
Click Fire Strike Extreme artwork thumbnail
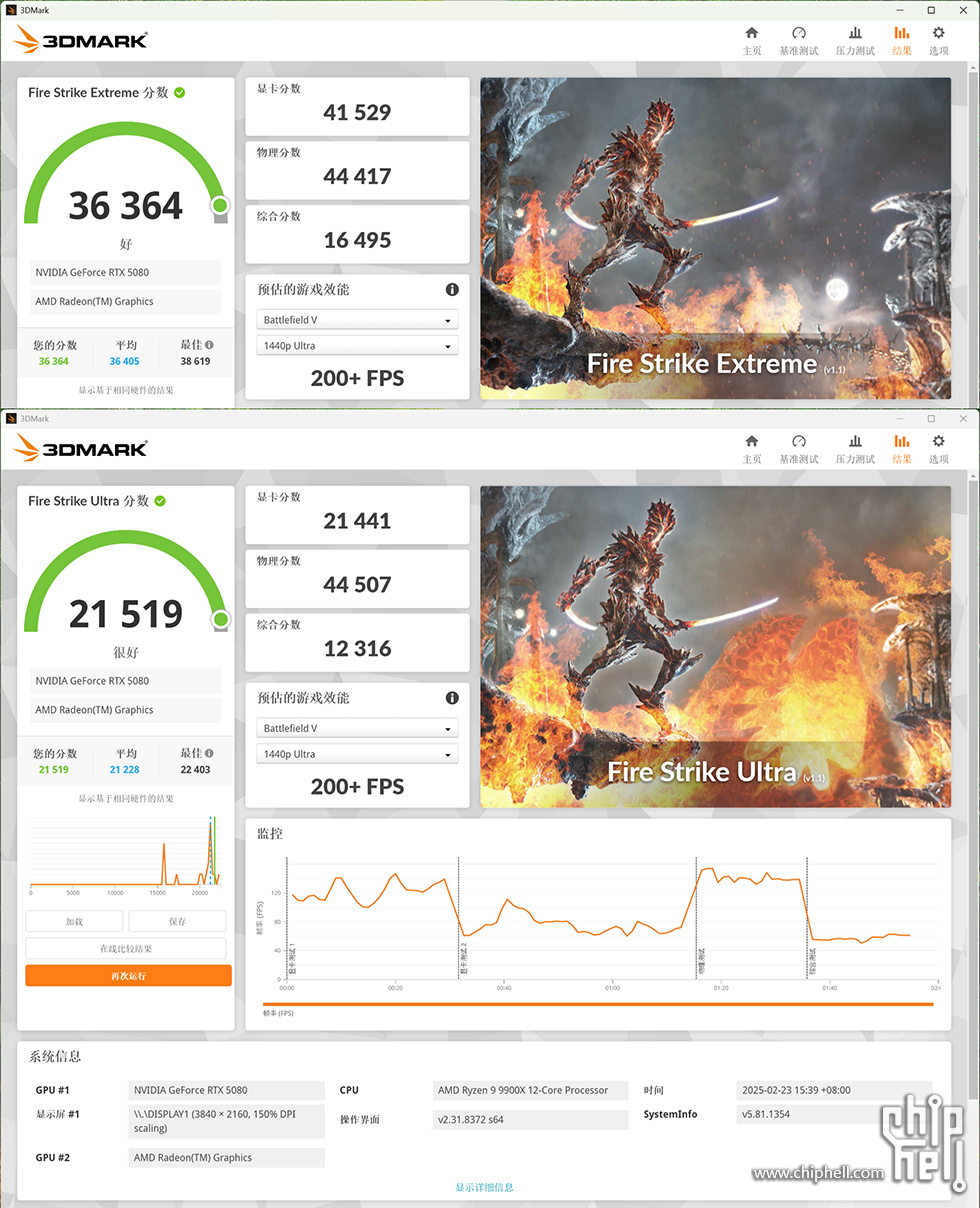coord(715,238)
